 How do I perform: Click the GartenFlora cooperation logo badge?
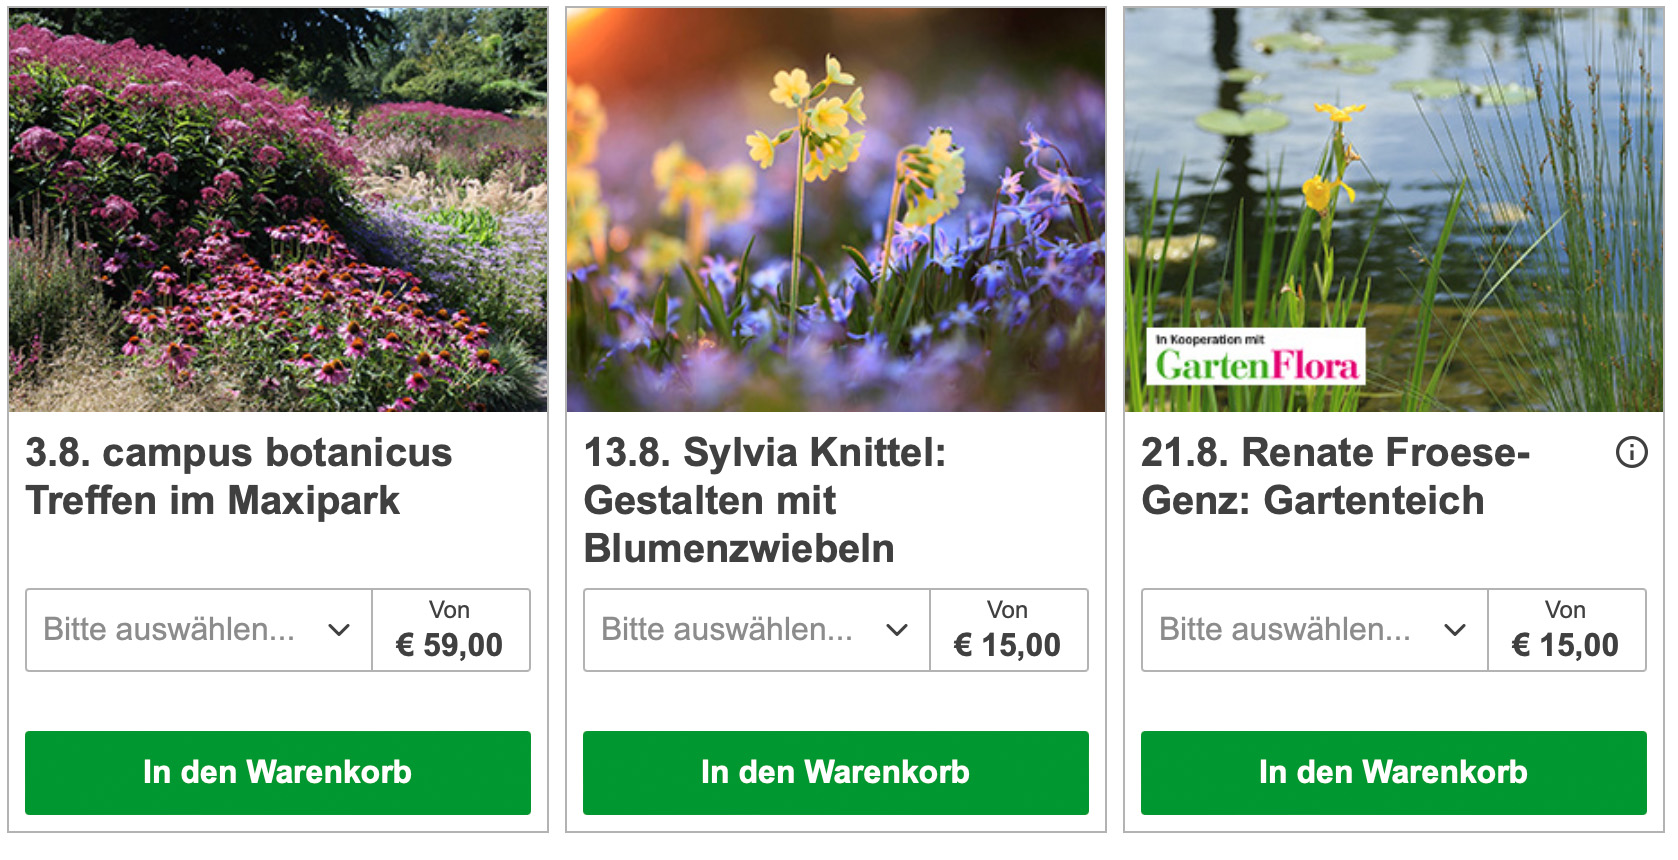1256,357
